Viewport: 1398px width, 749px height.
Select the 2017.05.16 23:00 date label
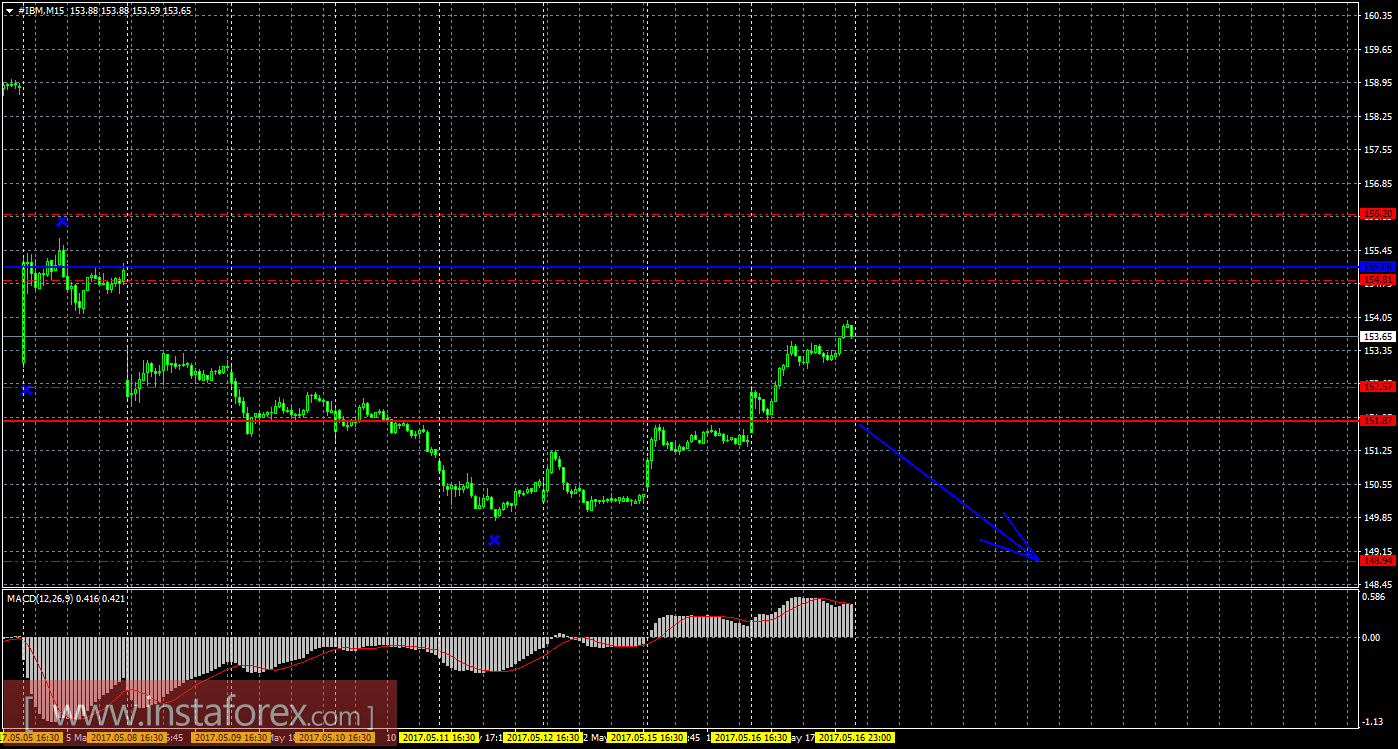click(855, 738)
